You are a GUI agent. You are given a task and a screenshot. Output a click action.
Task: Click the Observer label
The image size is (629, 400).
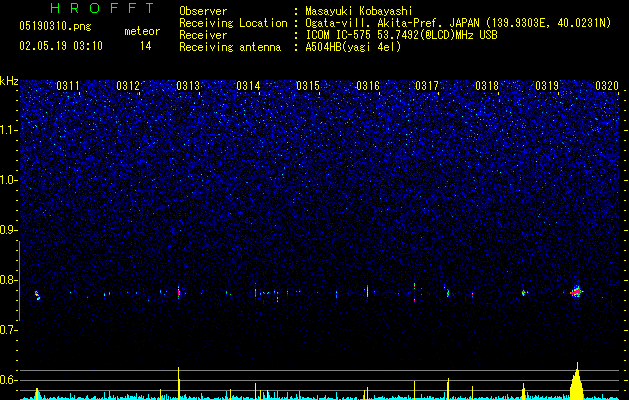point(203,11)
